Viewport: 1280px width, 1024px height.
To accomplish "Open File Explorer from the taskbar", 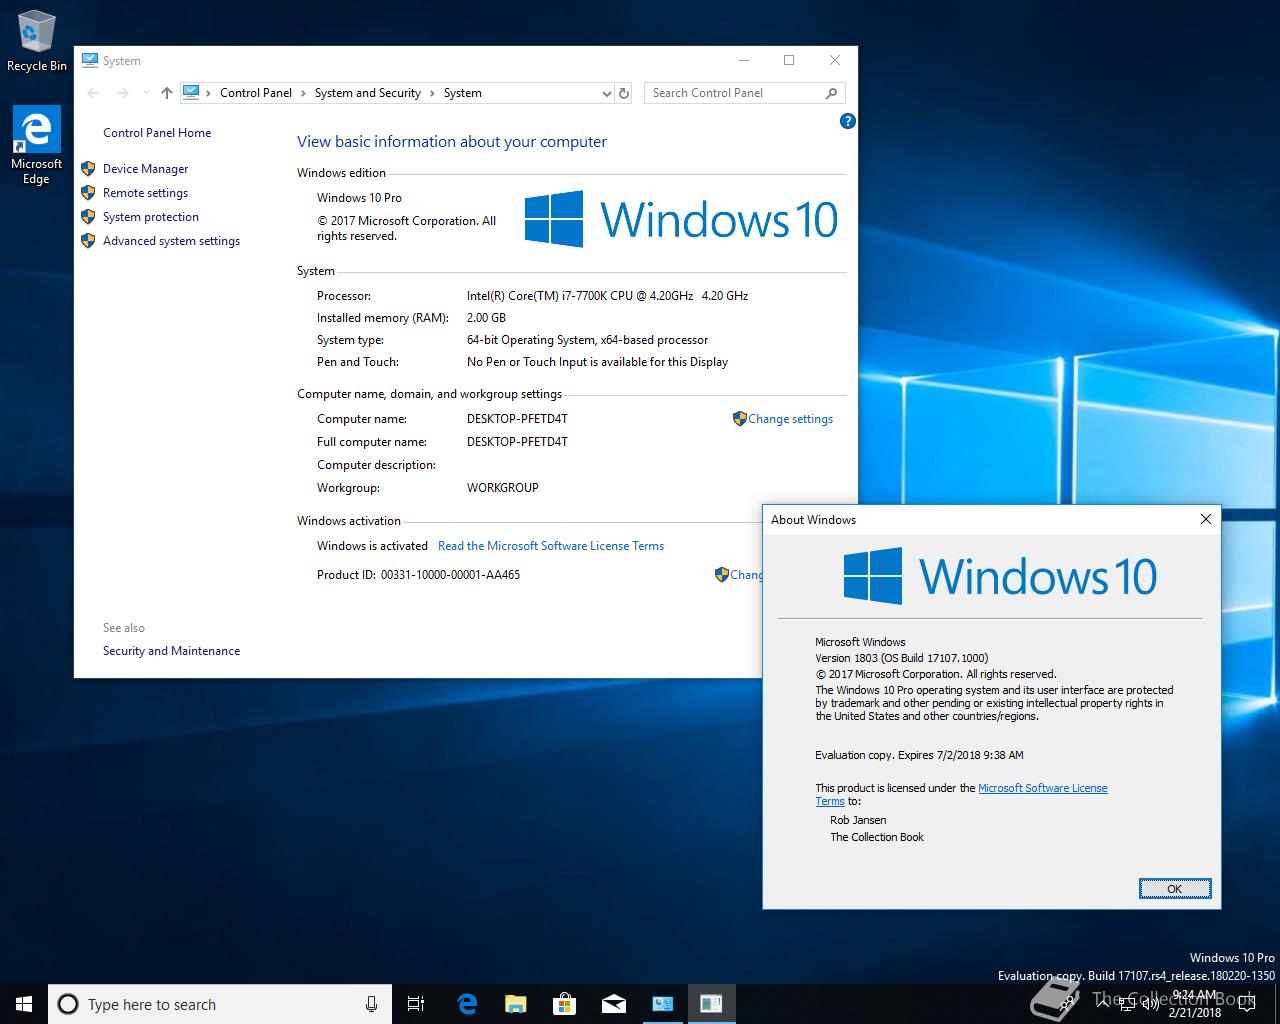I will click(x=515, y=1004).
